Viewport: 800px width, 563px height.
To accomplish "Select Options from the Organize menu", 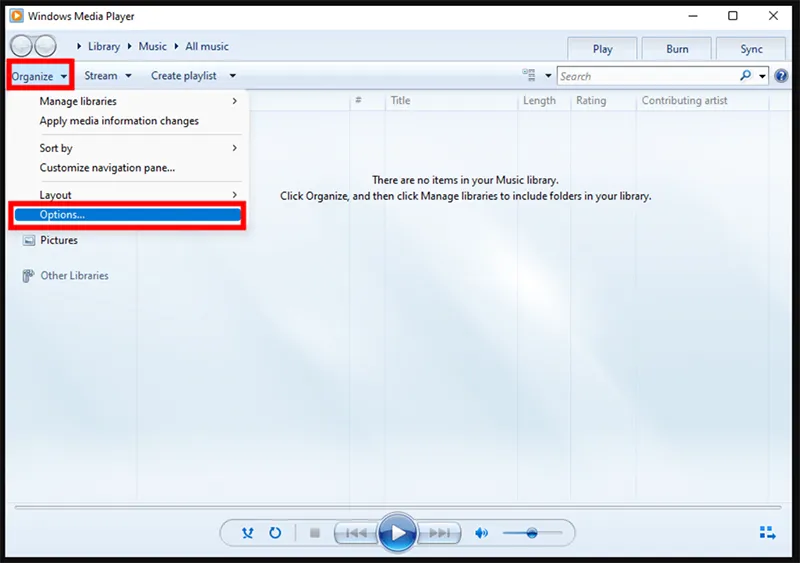I will pos(128,215).
